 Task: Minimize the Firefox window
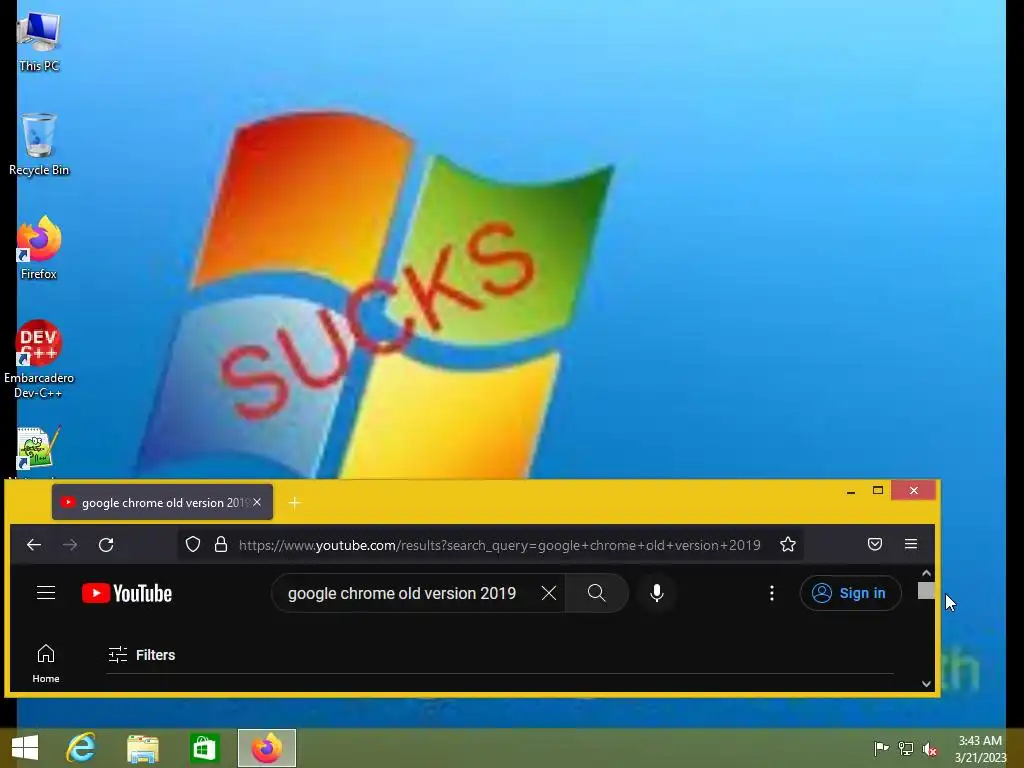coord(851,491)
